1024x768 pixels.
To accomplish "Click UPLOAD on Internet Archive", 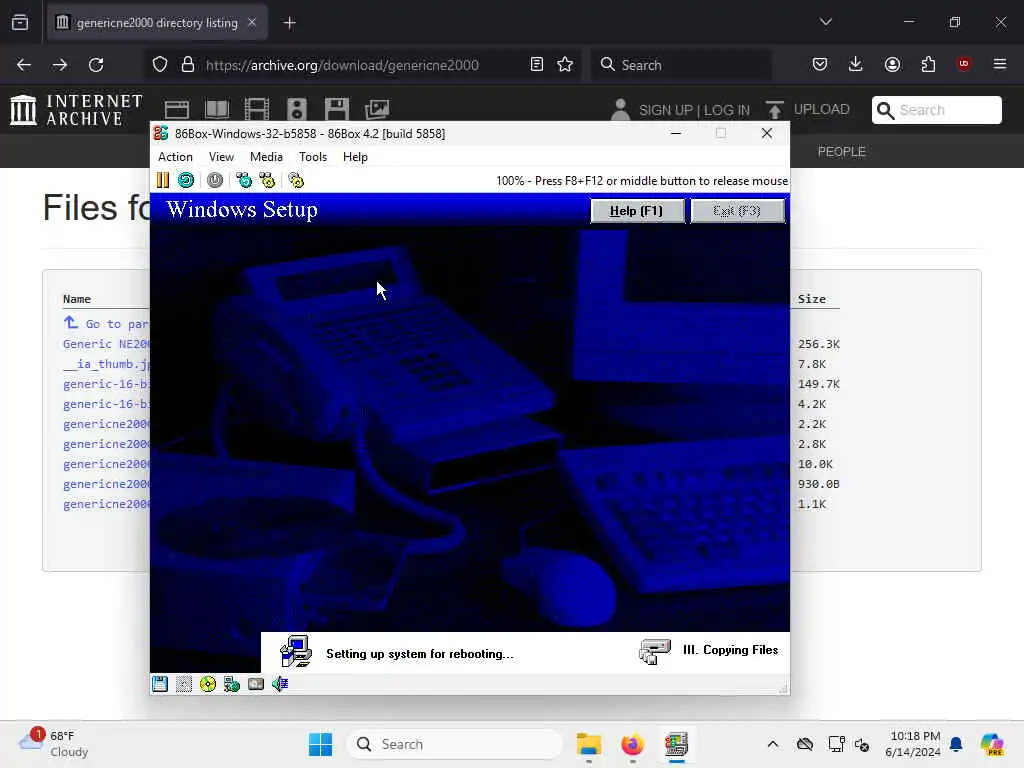I will coord(808,110).
